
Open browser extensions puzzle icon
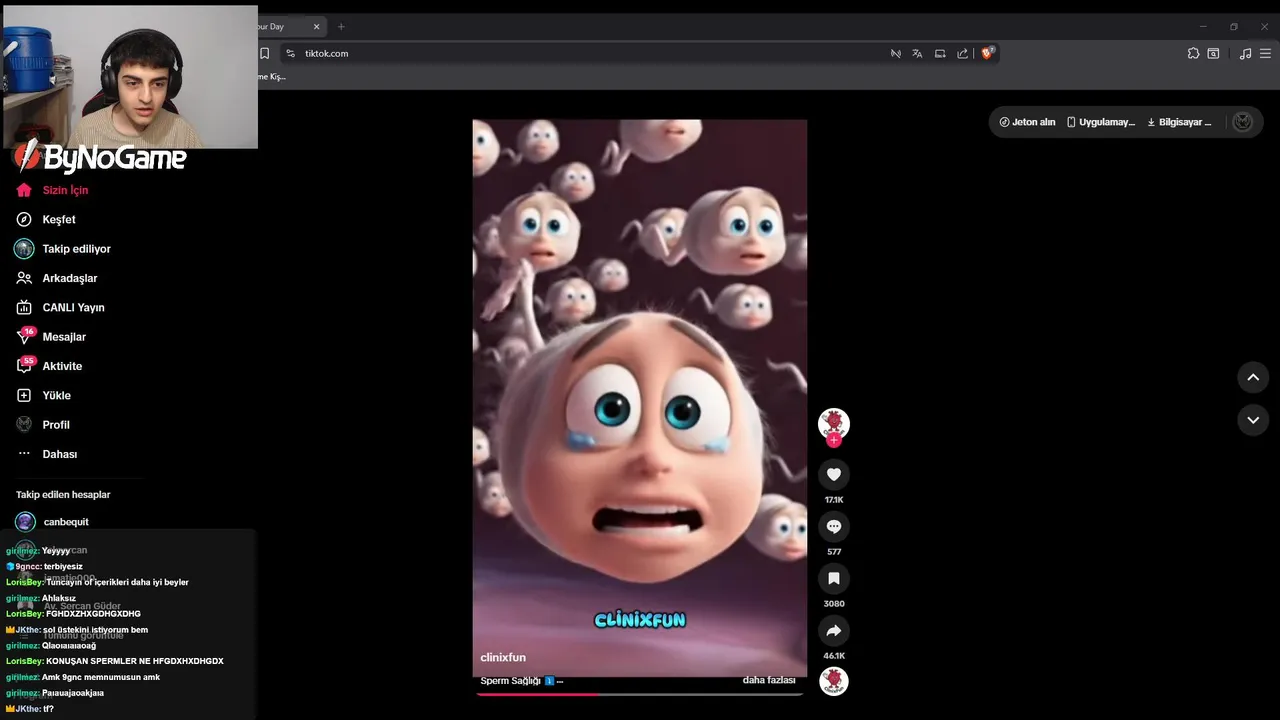(x=1193, y=53)
